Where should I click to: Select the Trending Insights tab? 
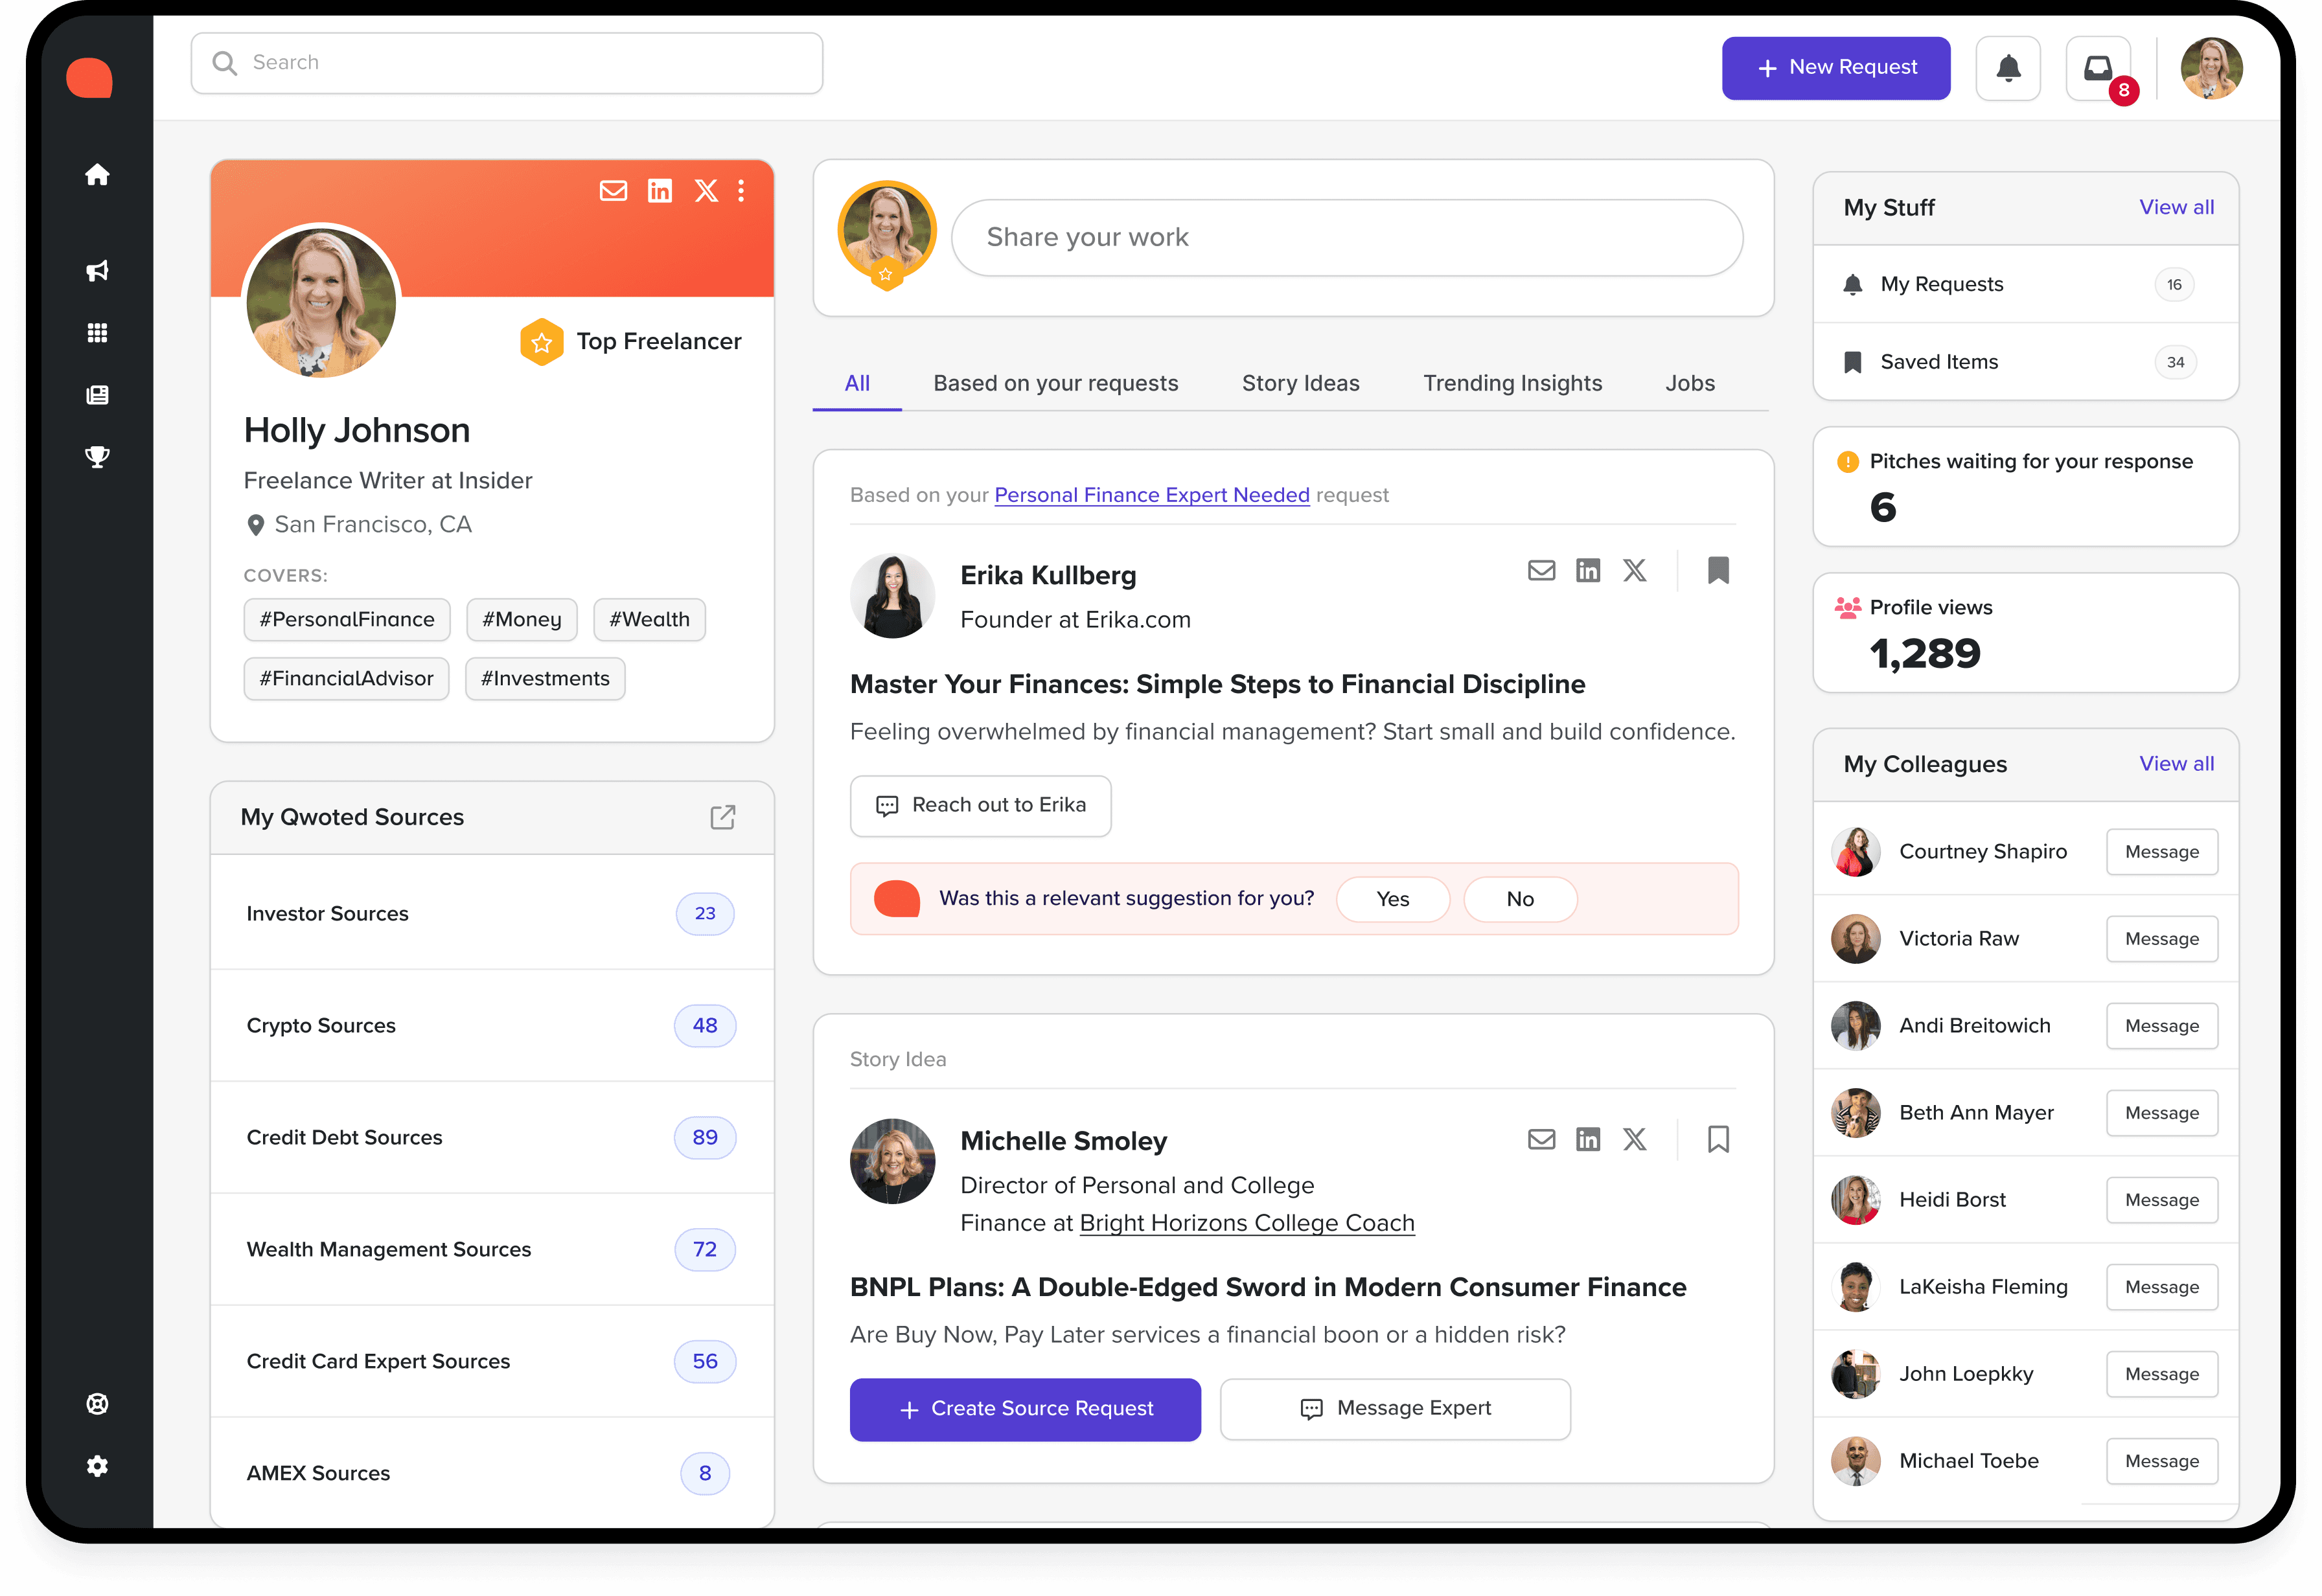click(x=1512, y=383)
